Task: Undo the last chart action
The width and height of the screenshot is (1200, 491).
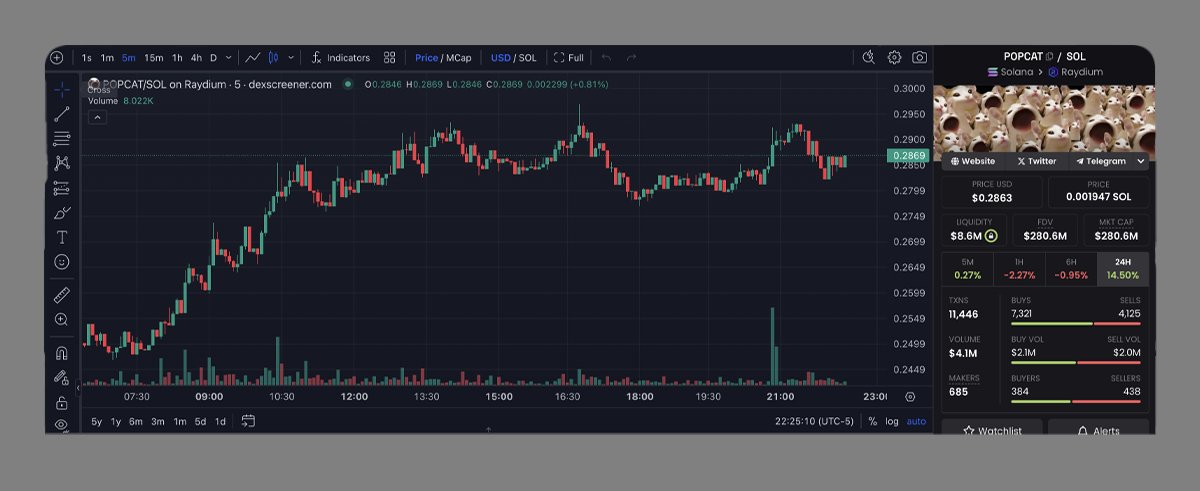Action: [x=606, y=58]
